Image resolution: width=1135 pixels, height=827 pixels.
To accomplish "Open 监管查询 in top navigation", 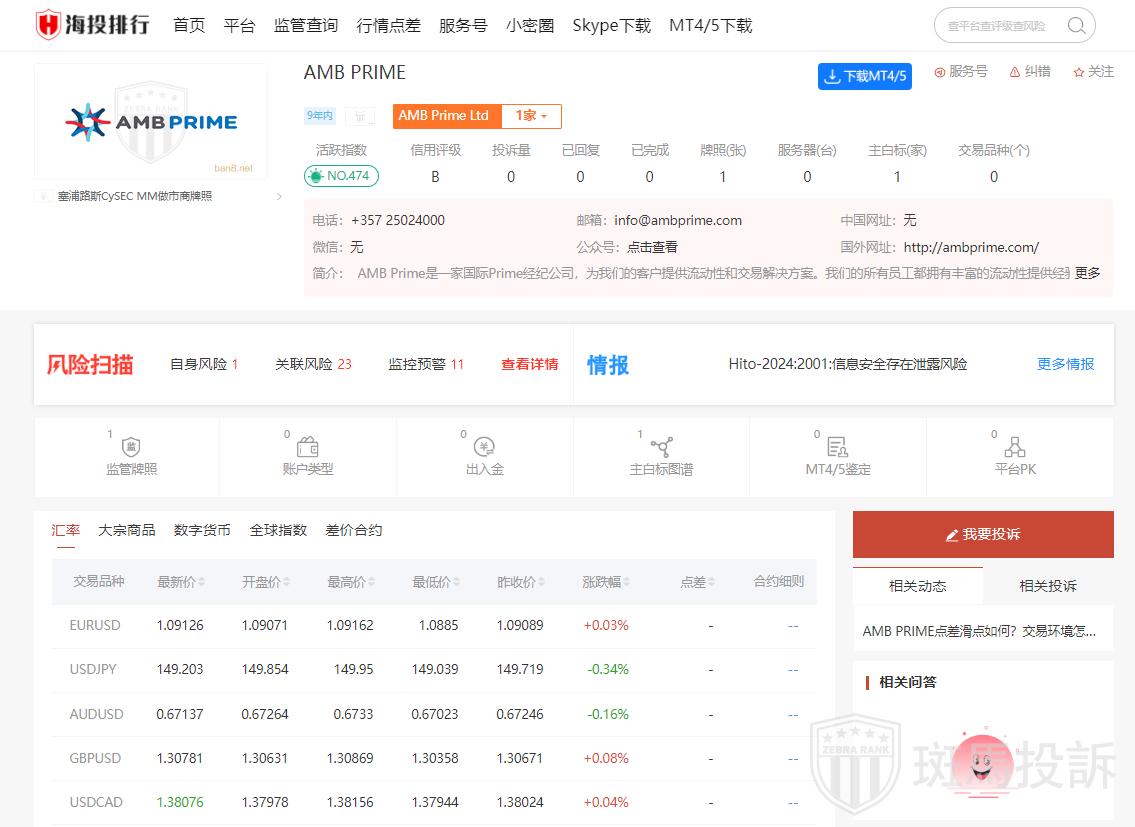I will (306, 26).
